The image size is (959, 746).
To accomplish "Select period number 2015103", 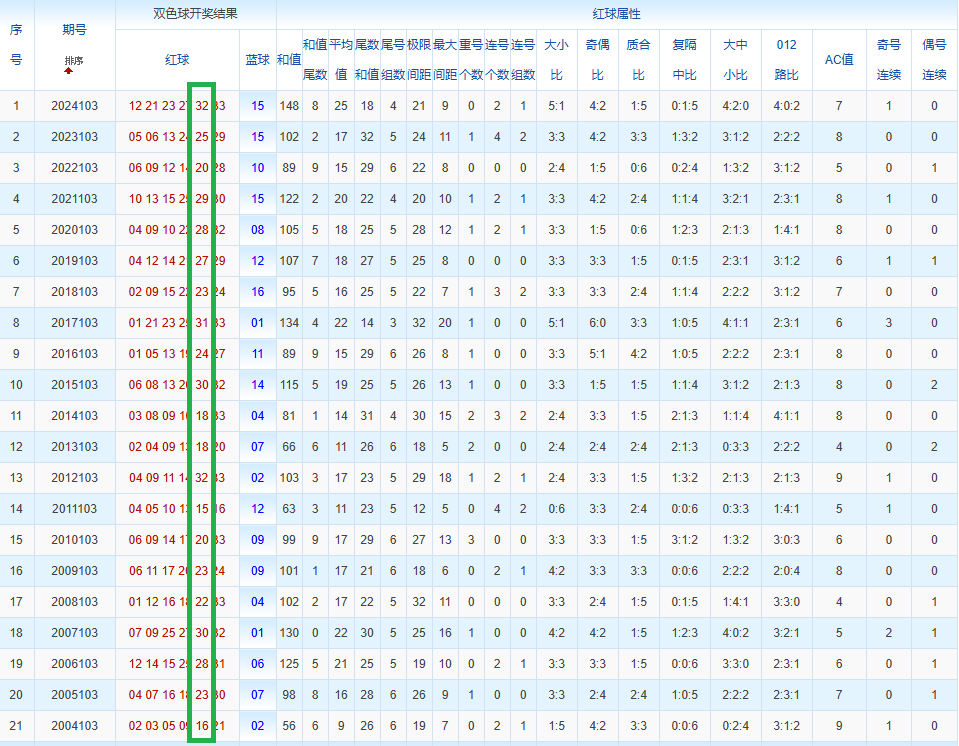I will click(x=75, y=385).
